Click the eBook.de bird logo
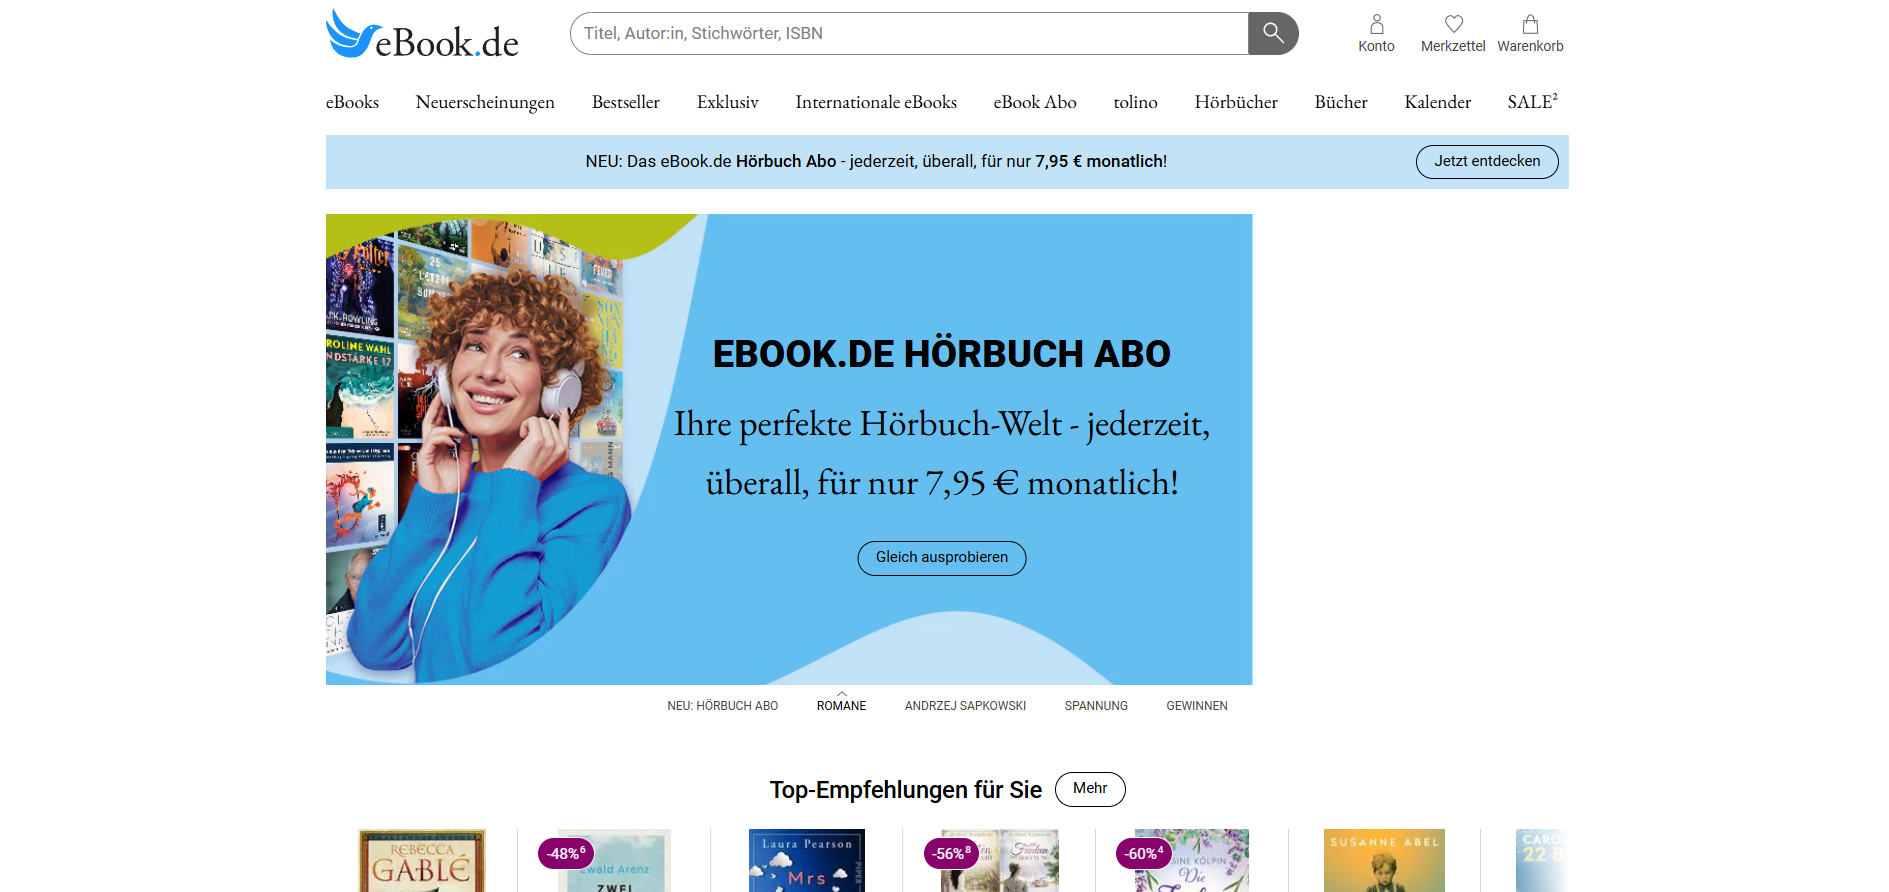Viewport: 1889px width, 892px height. [421, 34]
